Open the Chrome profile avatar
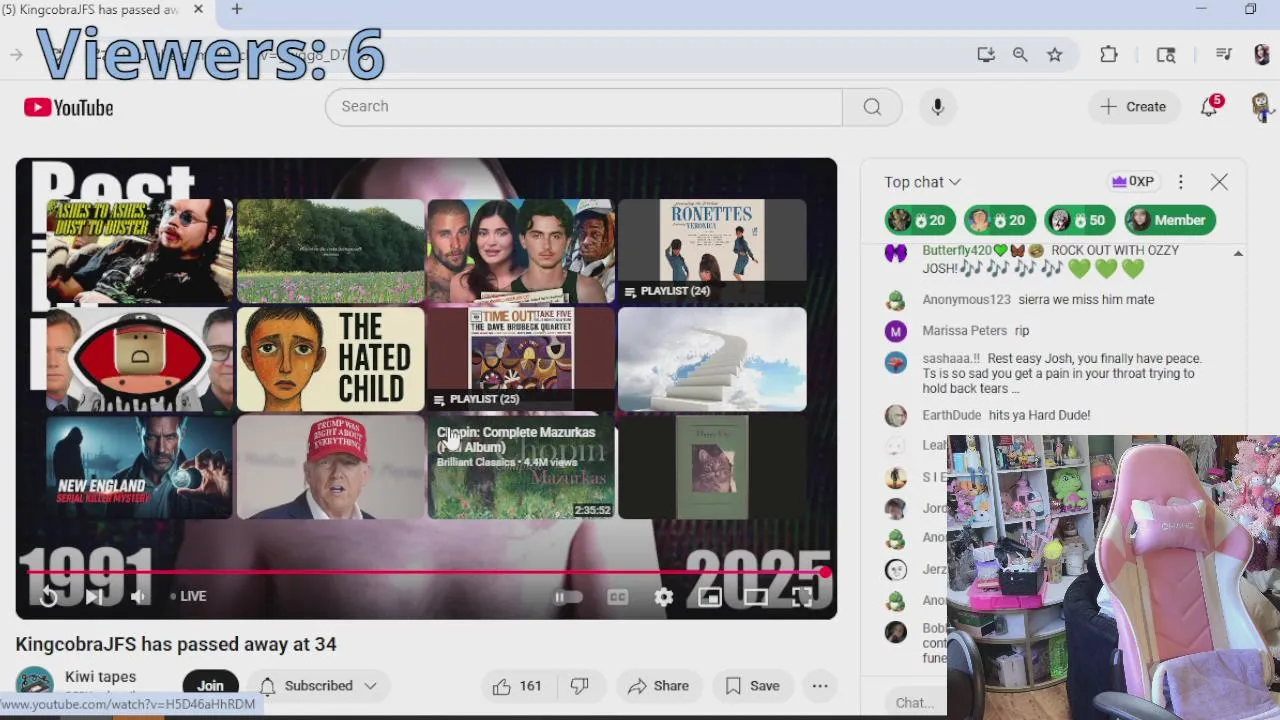The height and width of the screenshot is (720, 1280). [x=1261, y=55]
